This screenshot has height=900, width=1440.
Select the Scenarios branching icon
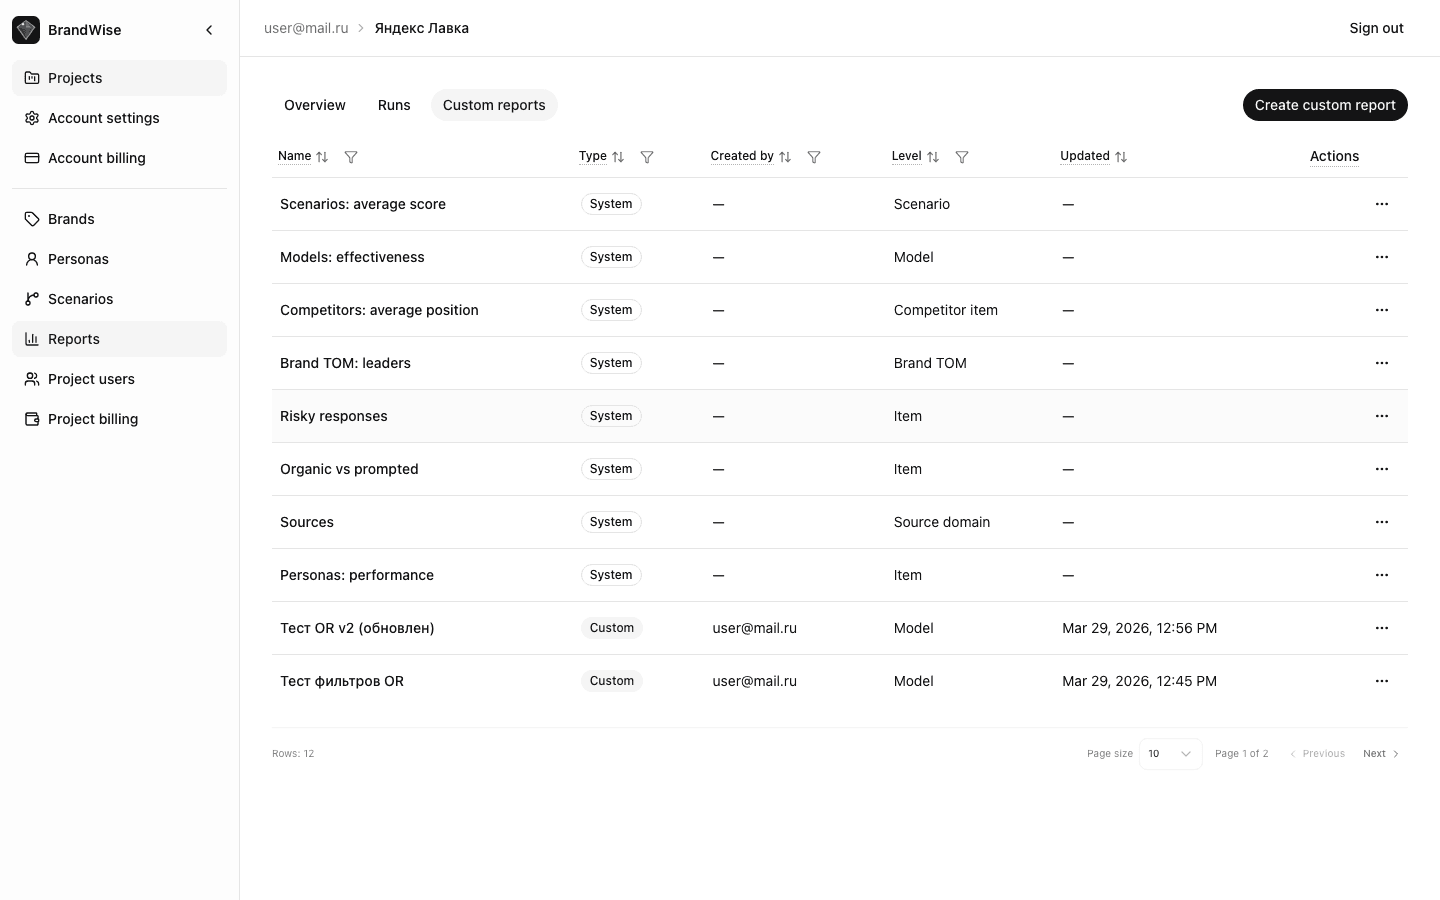(x=31, y=299)
